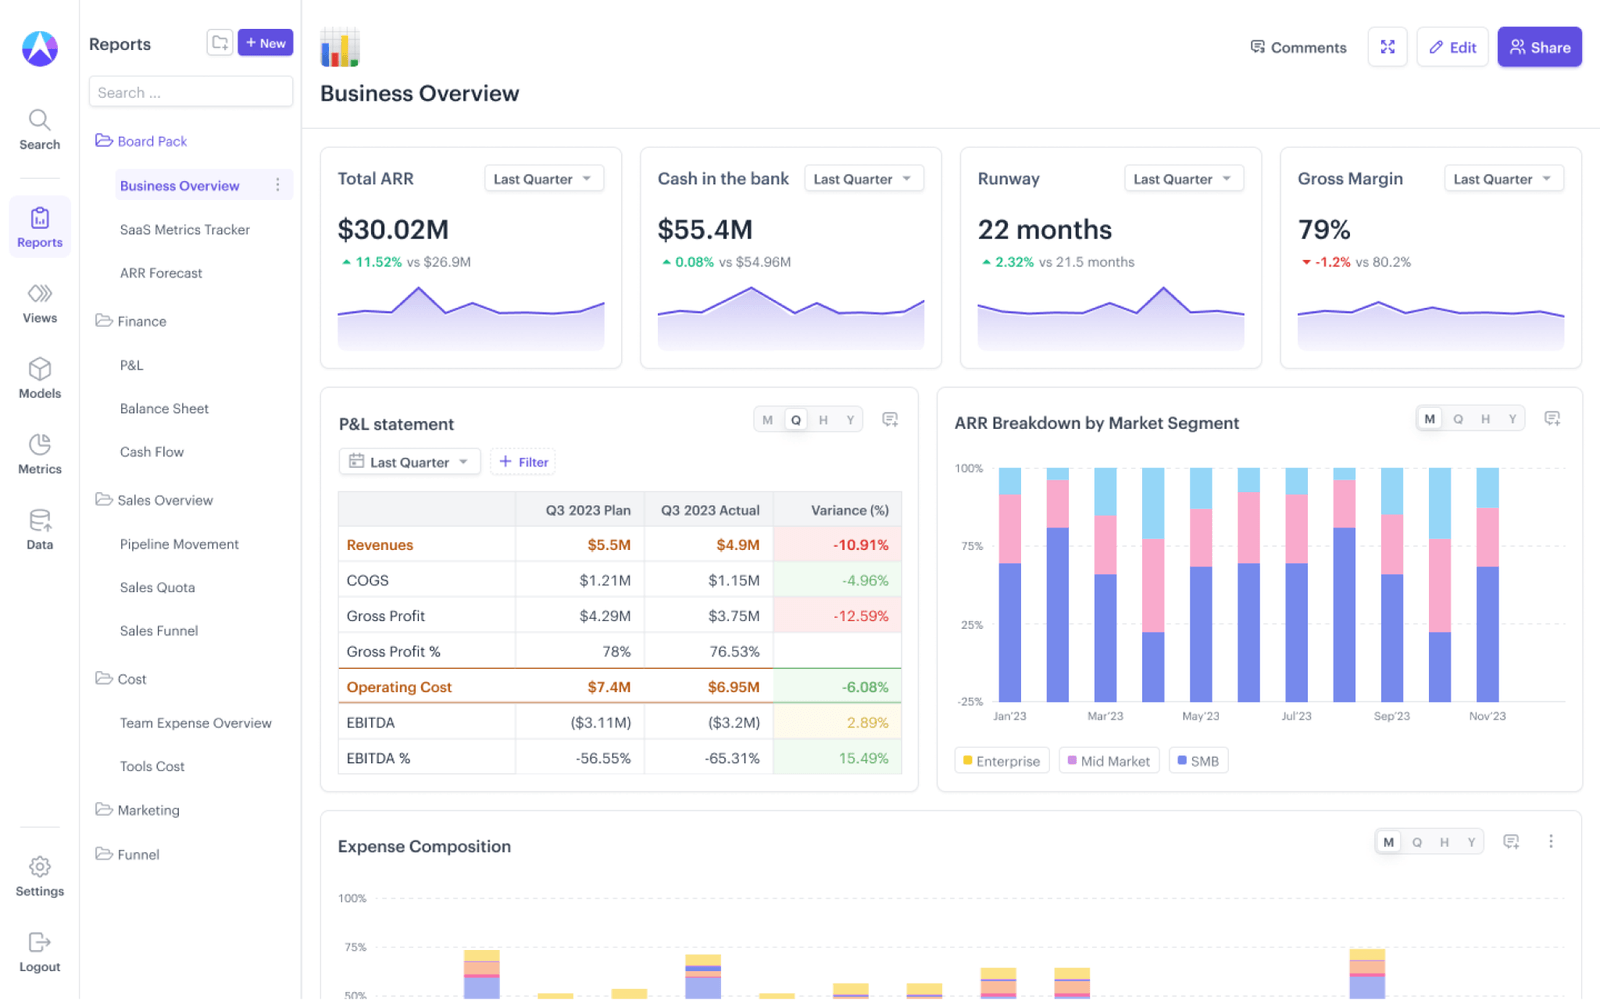Image resolution: width=1600 pixels, height=1000 pixels.
Task: Add a filter to the P&L statement
Action: coord(522,461)
